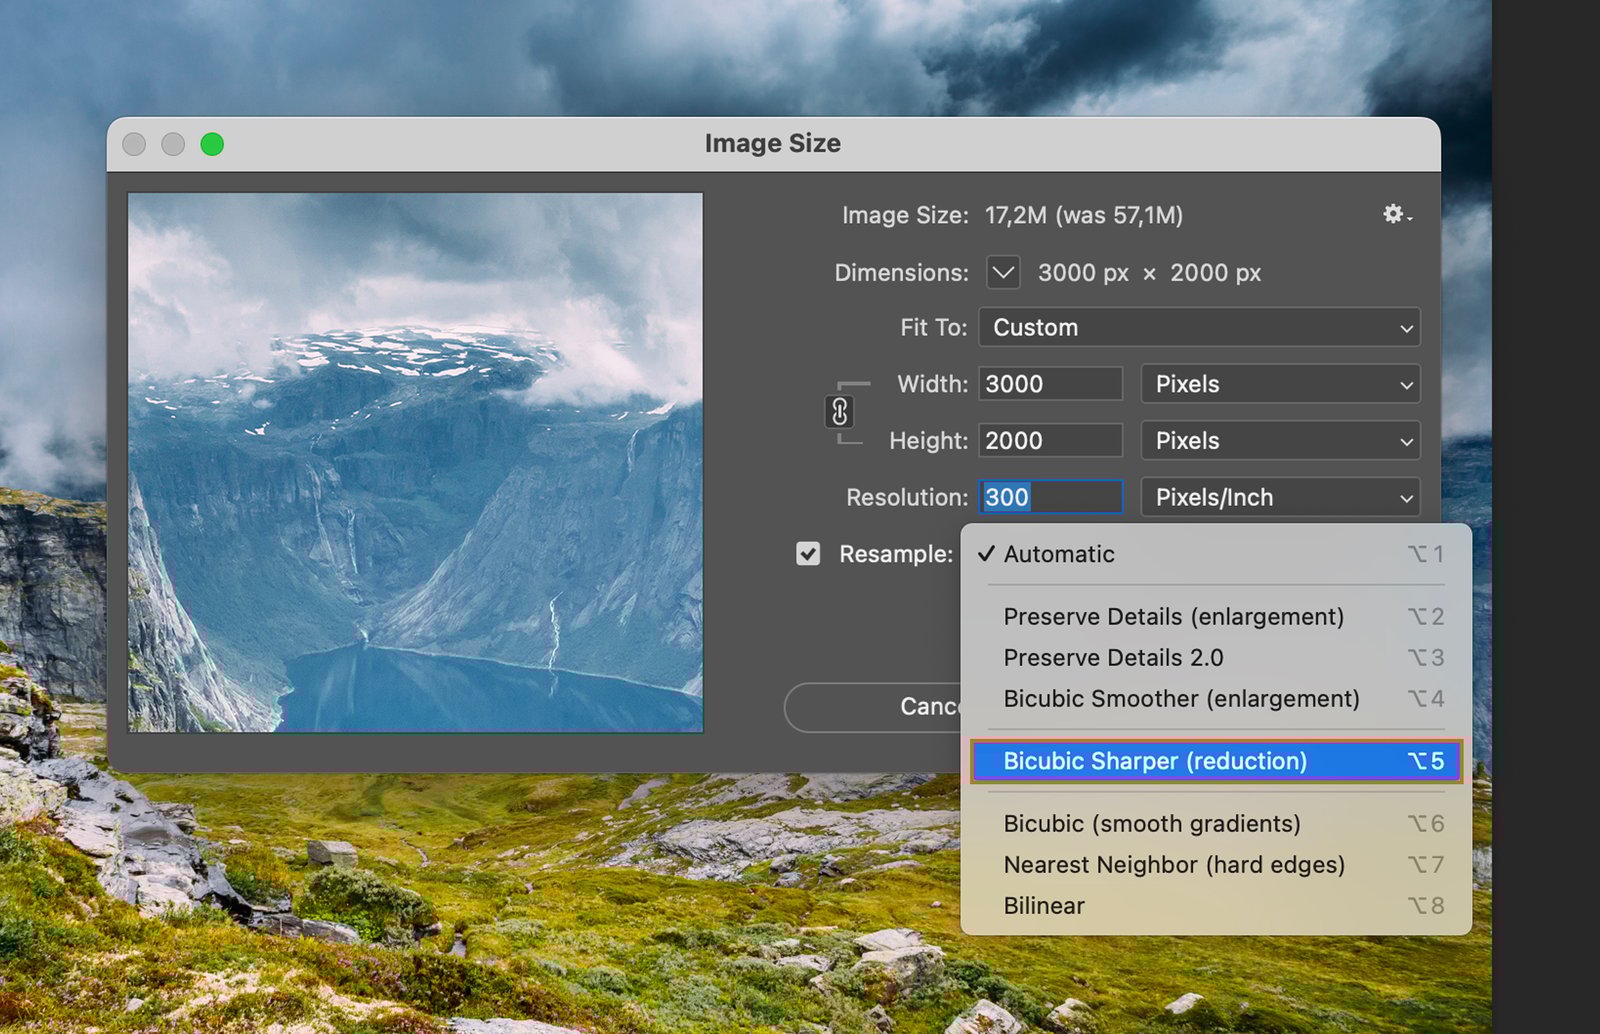The image size is (1600, 1034).
Task: Click the image preview thumbnail
Action: point(415,462)
